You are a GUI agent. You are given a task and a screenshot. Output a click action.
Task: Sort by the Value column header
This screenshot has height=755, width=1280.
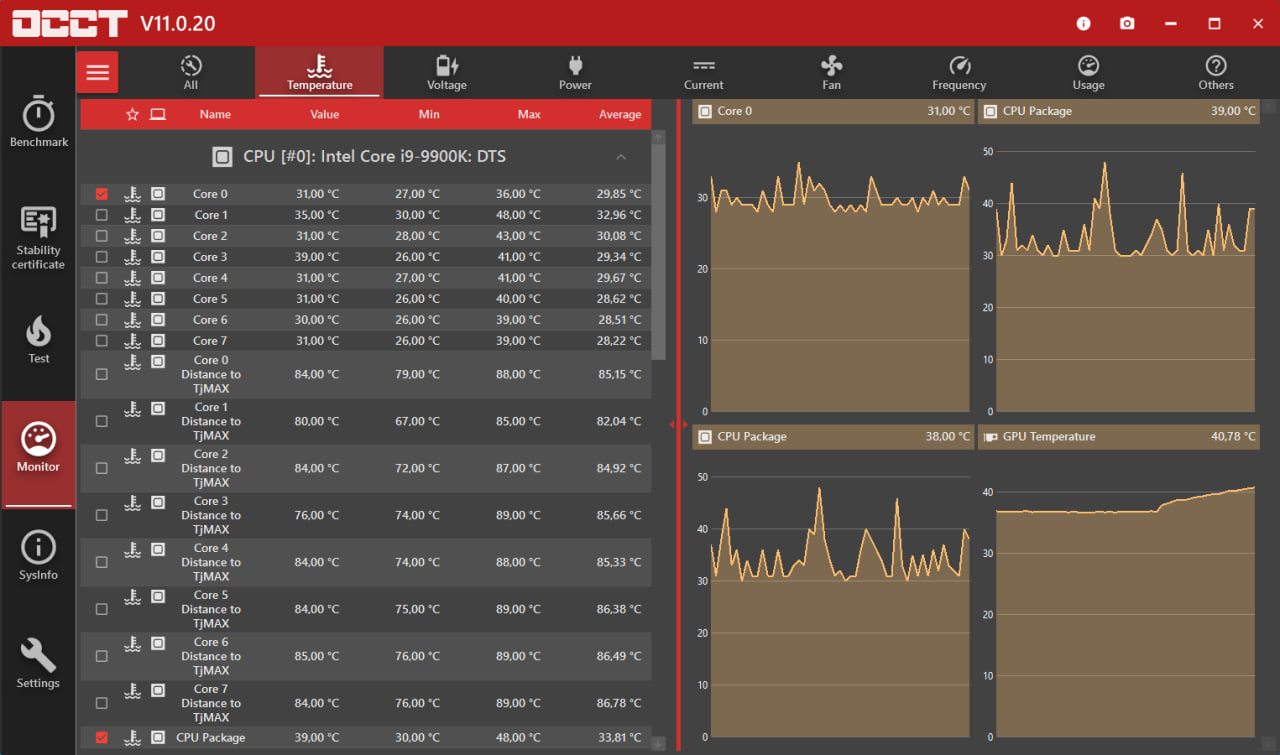click(x=324, y=114)
